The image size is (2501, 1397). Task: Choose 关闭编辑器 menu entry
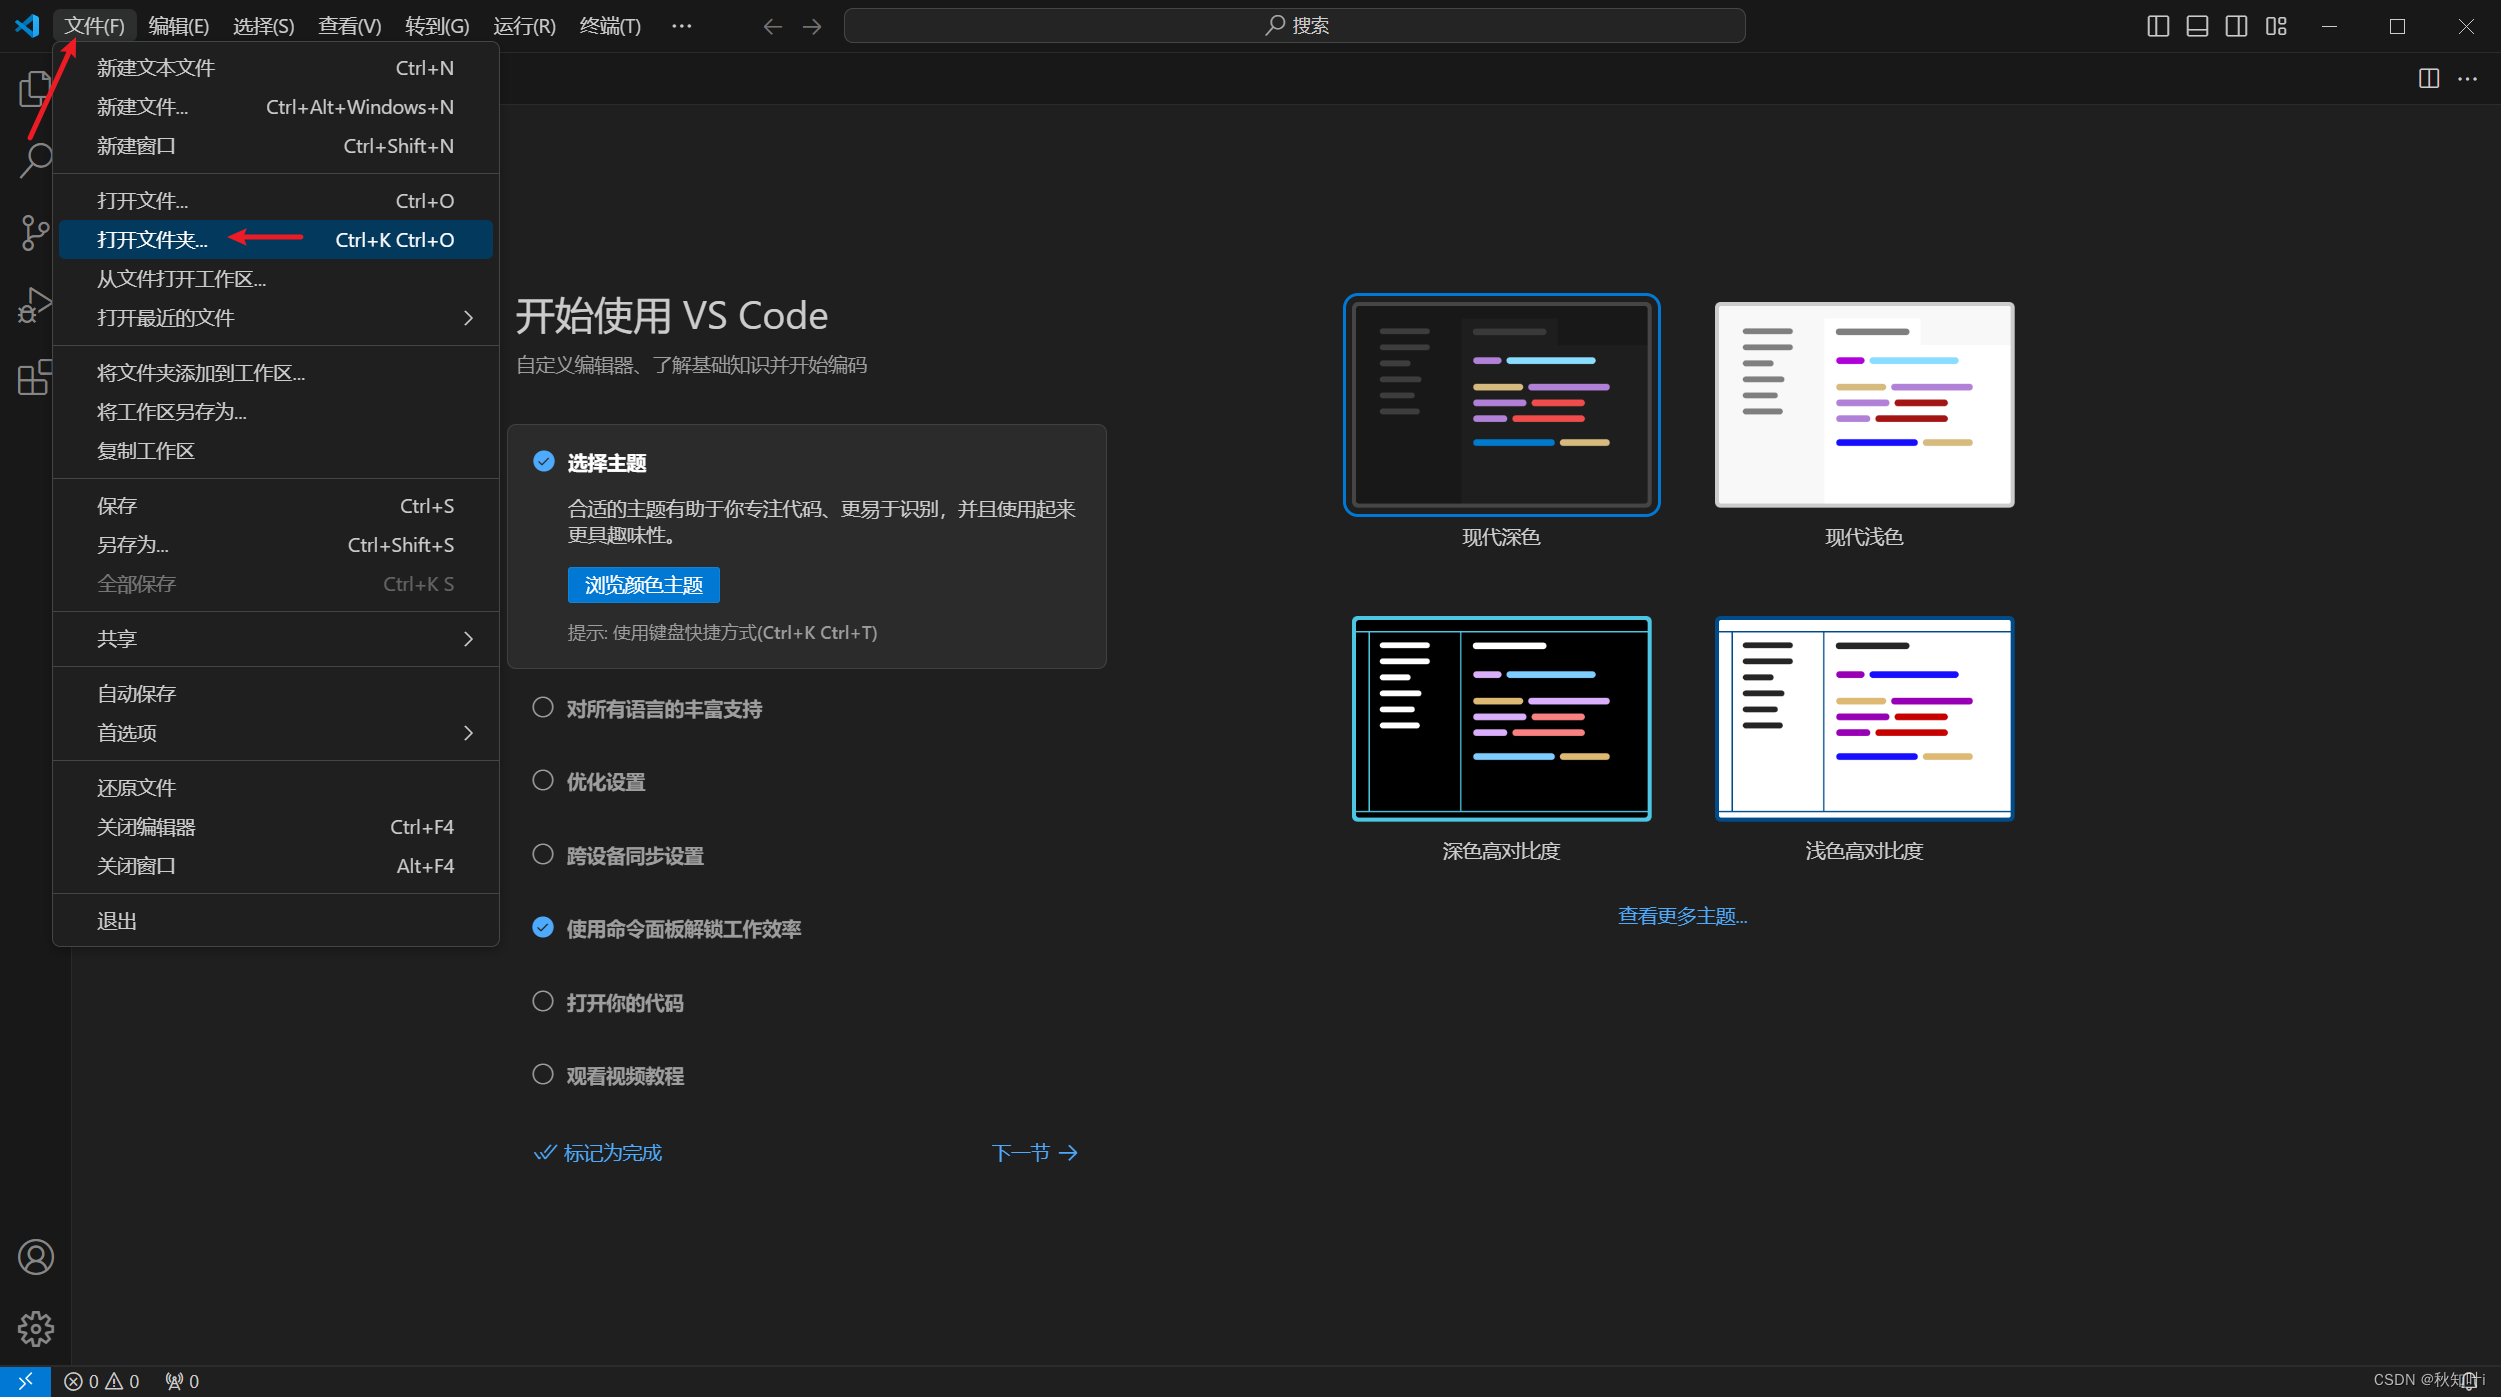[x=275, y=827]
